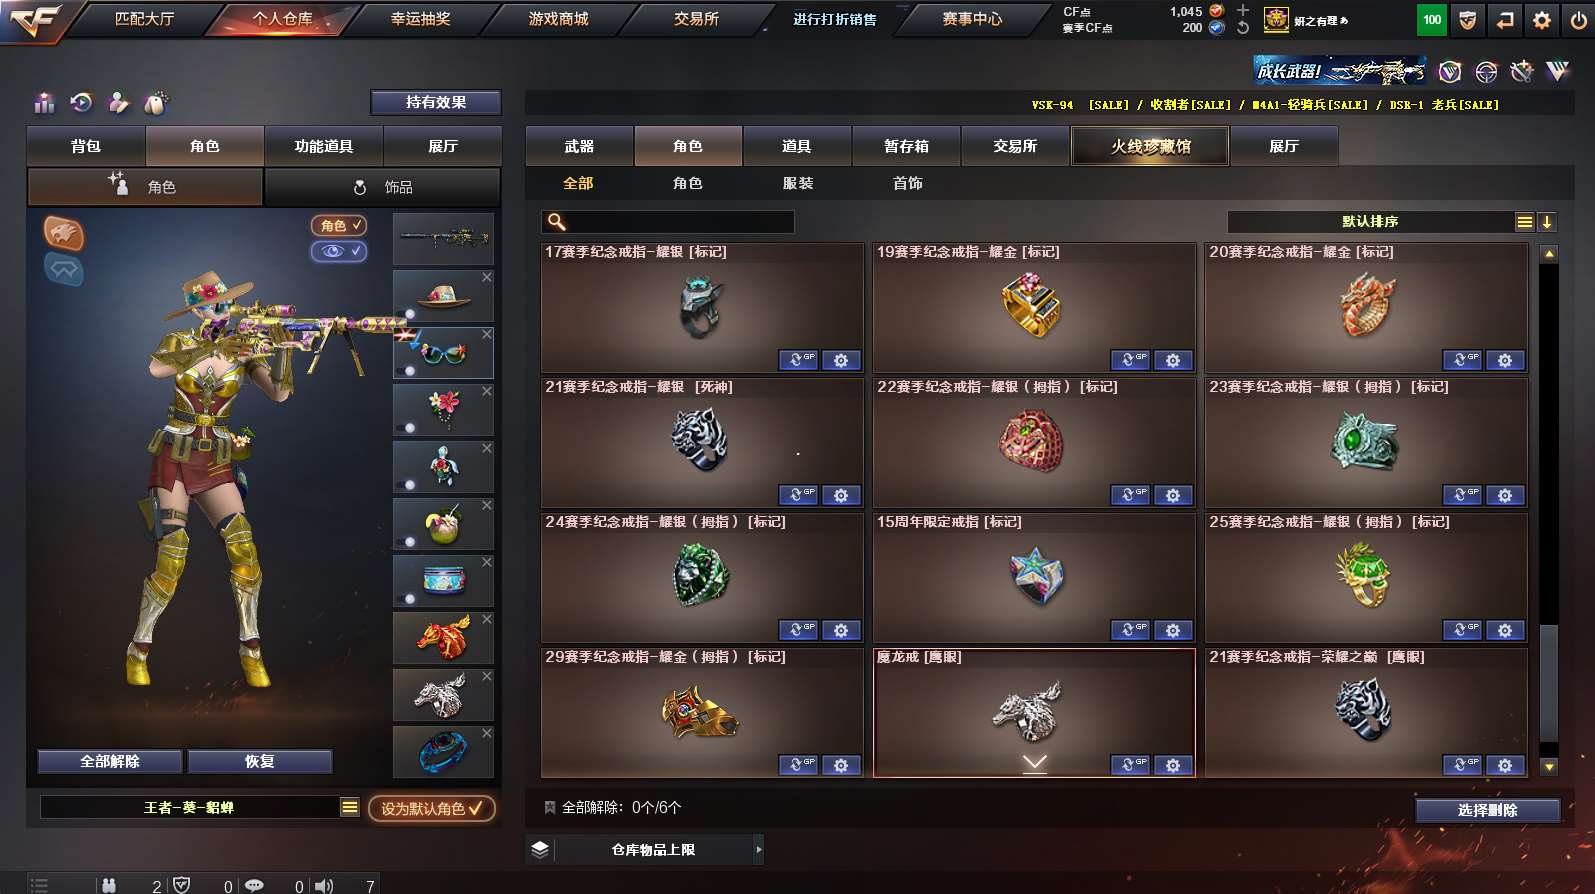Open the settings gear in top bar
Image resolution: width=1595 pixels, height=894 pixels.
pyautogui.click(x=1541, y=19)
